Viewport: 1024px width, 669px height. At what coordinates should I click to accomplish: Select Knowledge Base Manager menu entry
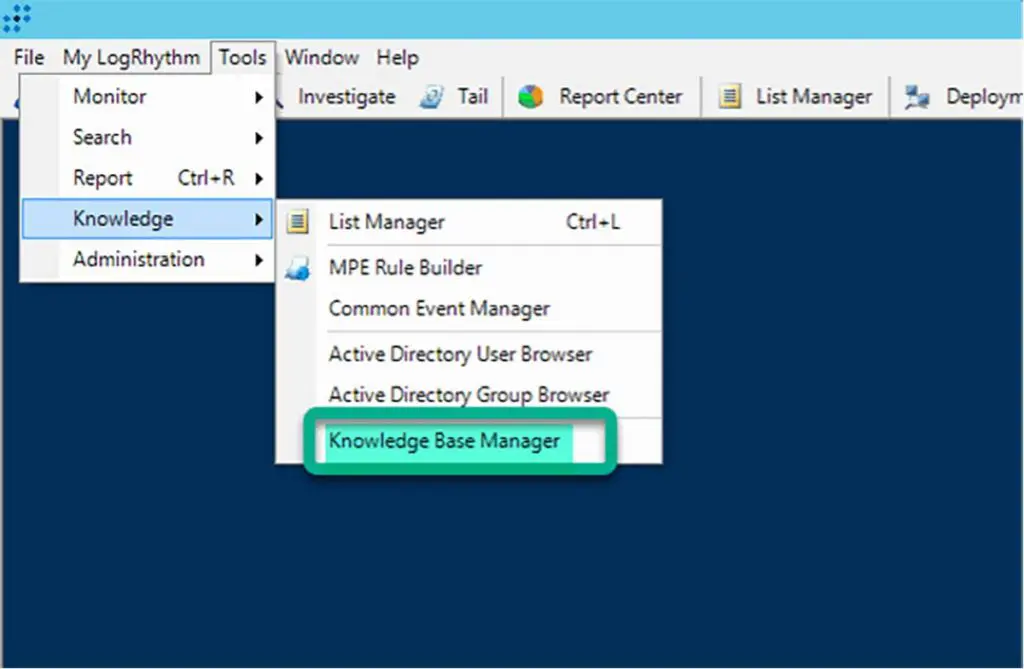[444, 441]
